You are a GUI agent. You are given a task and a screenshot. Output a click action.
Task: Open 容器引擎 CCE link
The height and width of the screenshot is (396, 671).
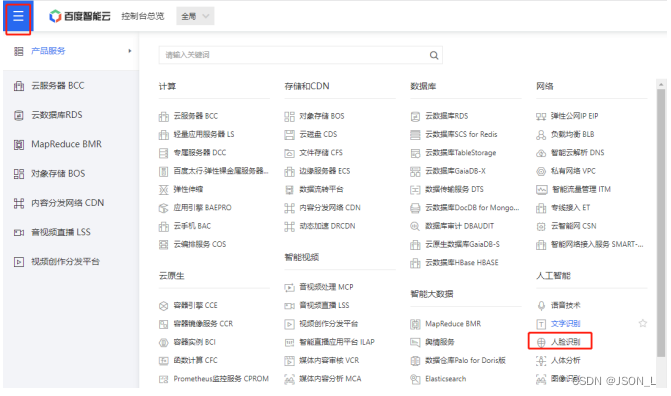point(196,305)
